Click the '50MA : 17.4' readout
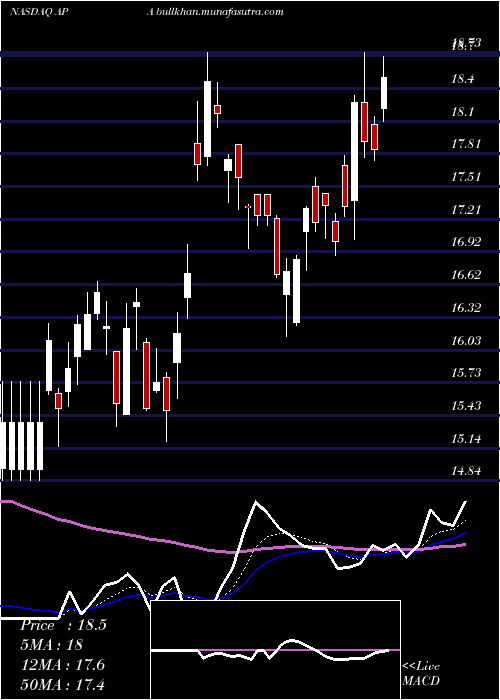This screenshot has width=500, height=700. pyautogui.click(x=62, y=684)
